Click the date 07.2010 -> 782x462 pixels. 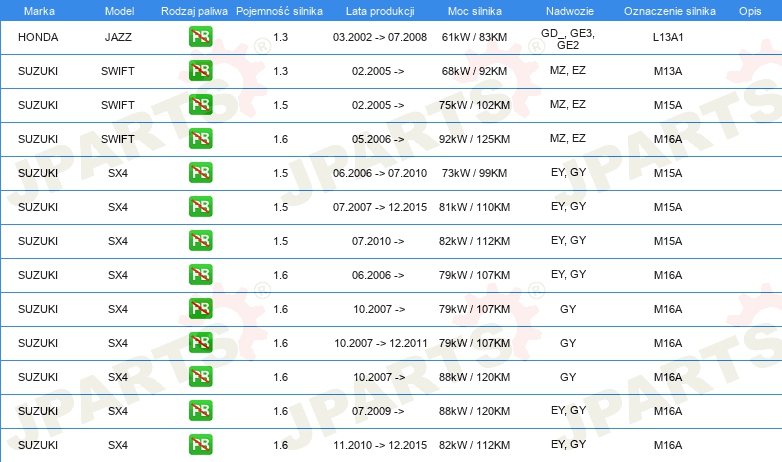point(378,241)
